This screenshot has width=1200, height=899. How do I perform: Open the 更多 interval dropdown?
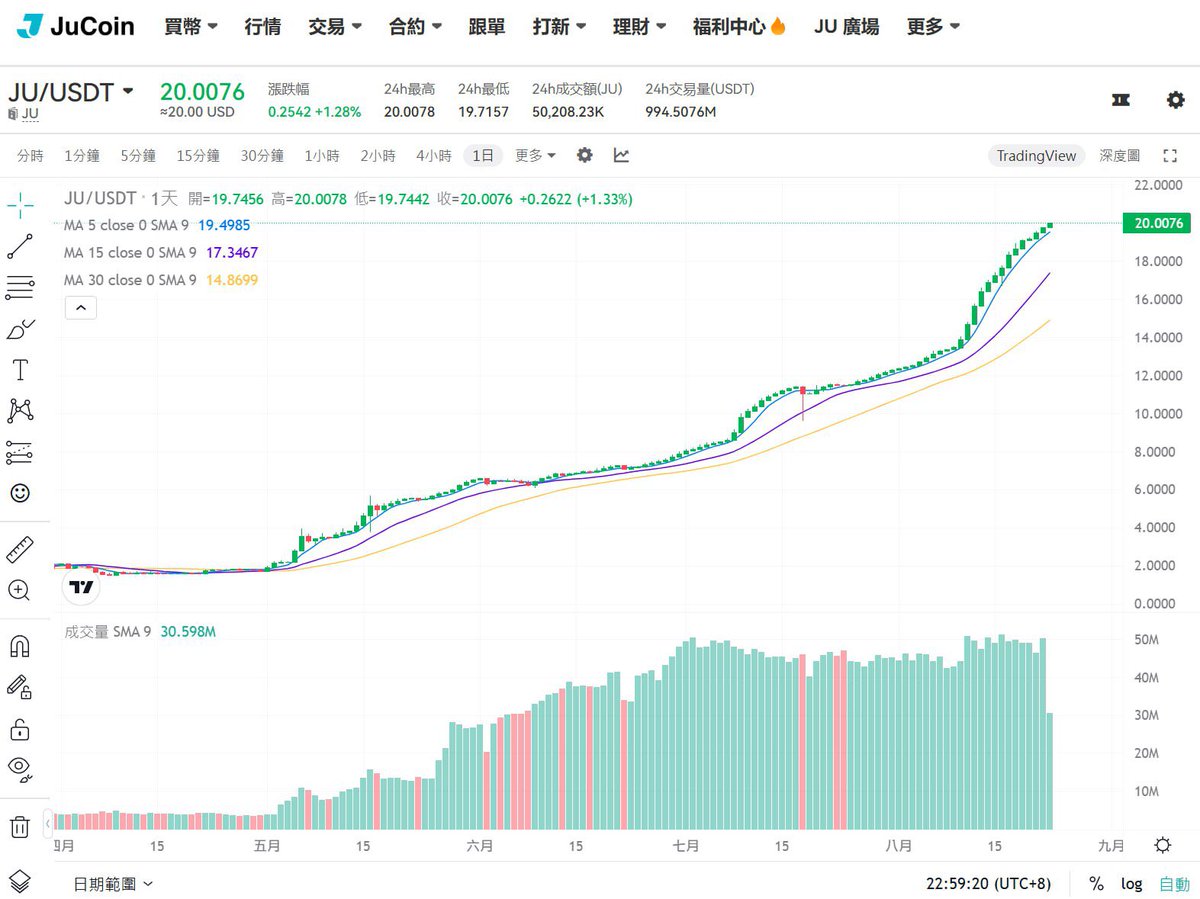(x=535, y=155)
